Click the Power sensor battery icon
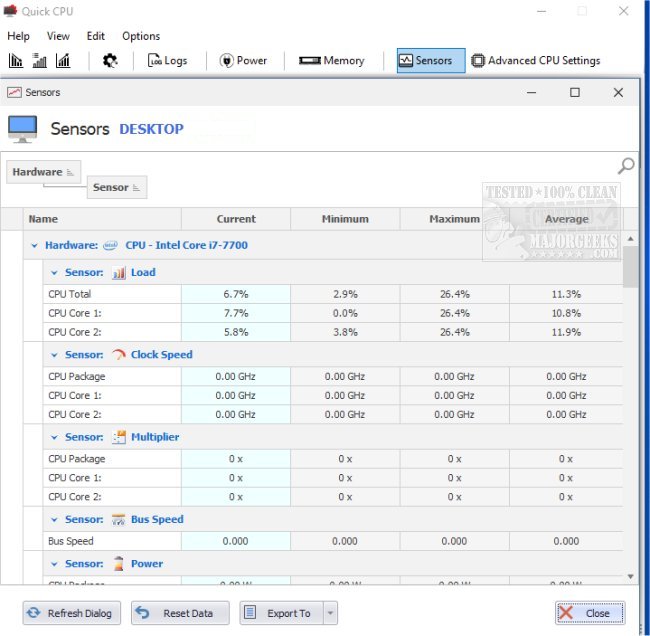650x636 pixels. (119, 564)
